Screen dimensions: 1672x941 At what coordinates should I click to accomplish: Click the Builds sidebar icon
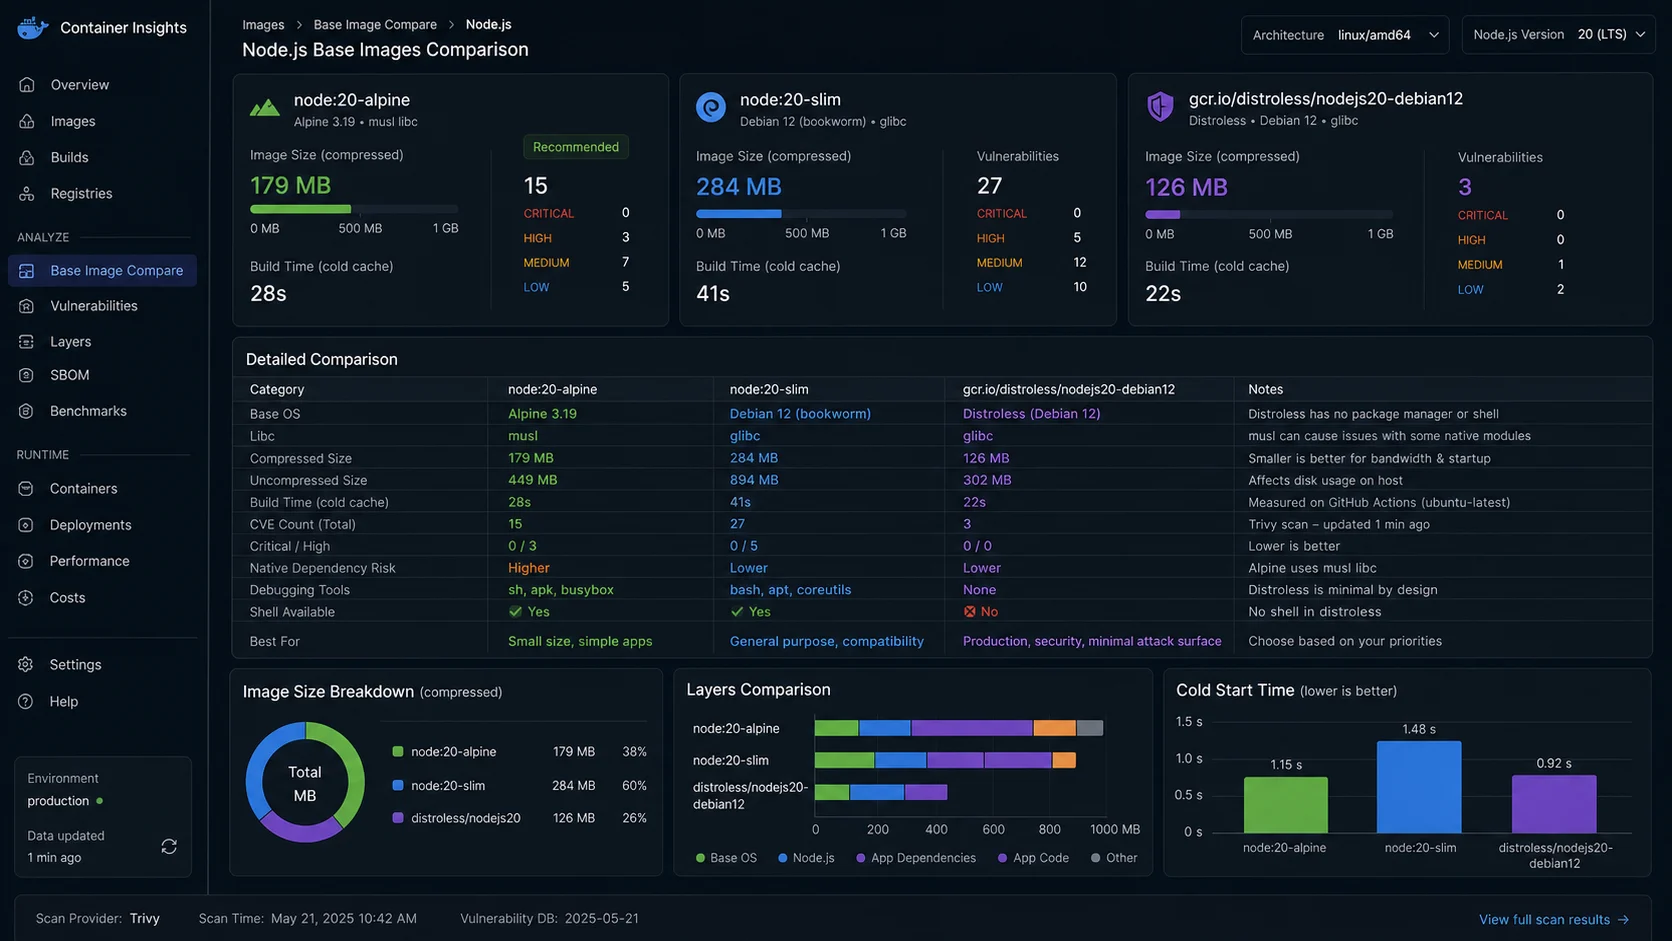coord(27,157)
